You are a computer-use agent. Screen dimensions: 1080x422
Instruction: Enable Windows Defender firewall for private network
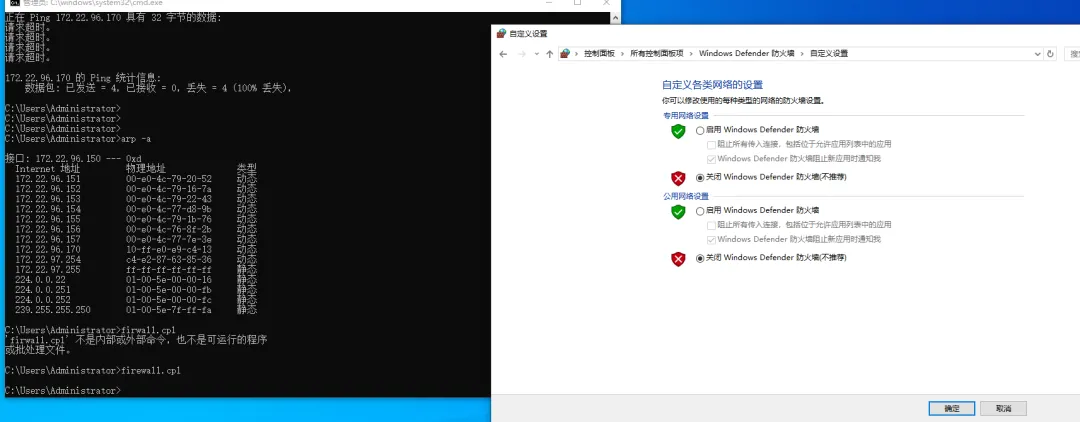(700, 129)
